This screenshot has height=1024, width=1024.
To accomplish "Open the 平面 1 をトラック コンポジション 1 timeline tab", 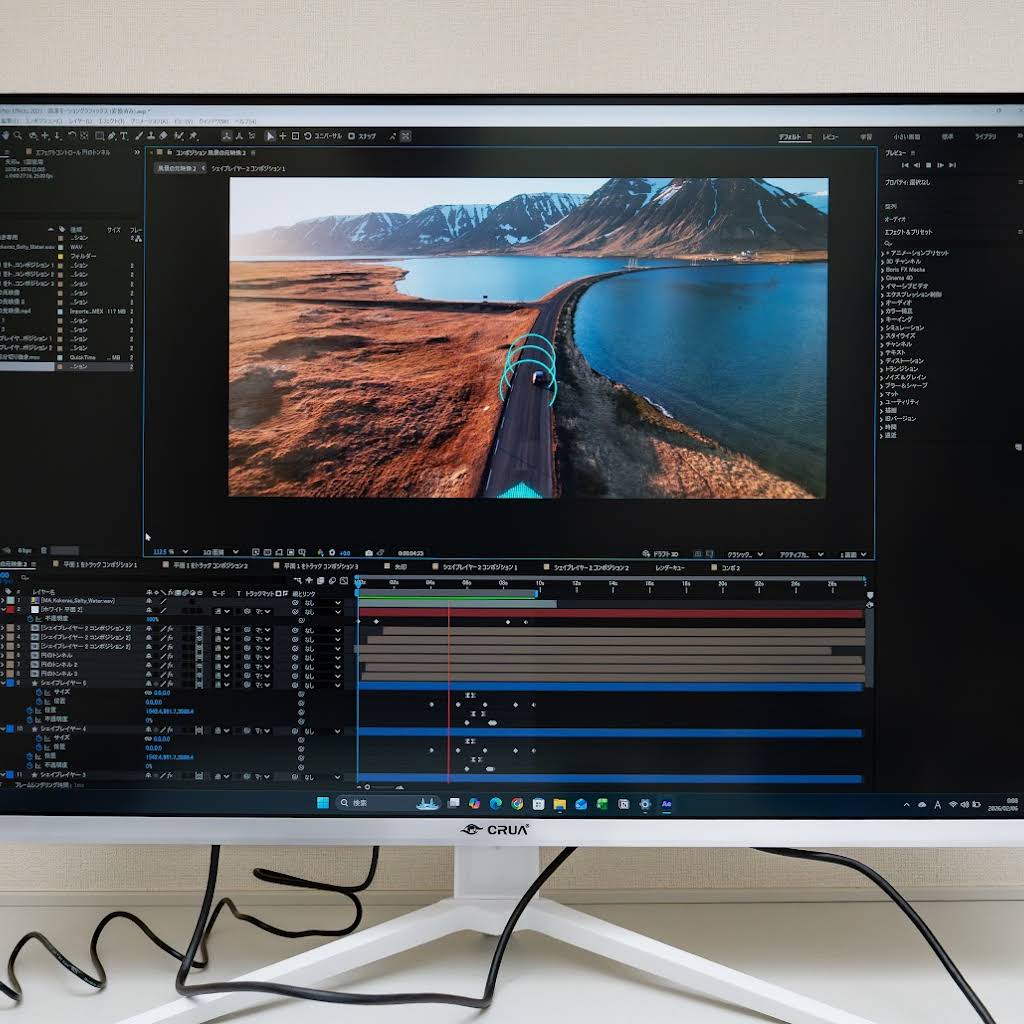I will point(100,564).
